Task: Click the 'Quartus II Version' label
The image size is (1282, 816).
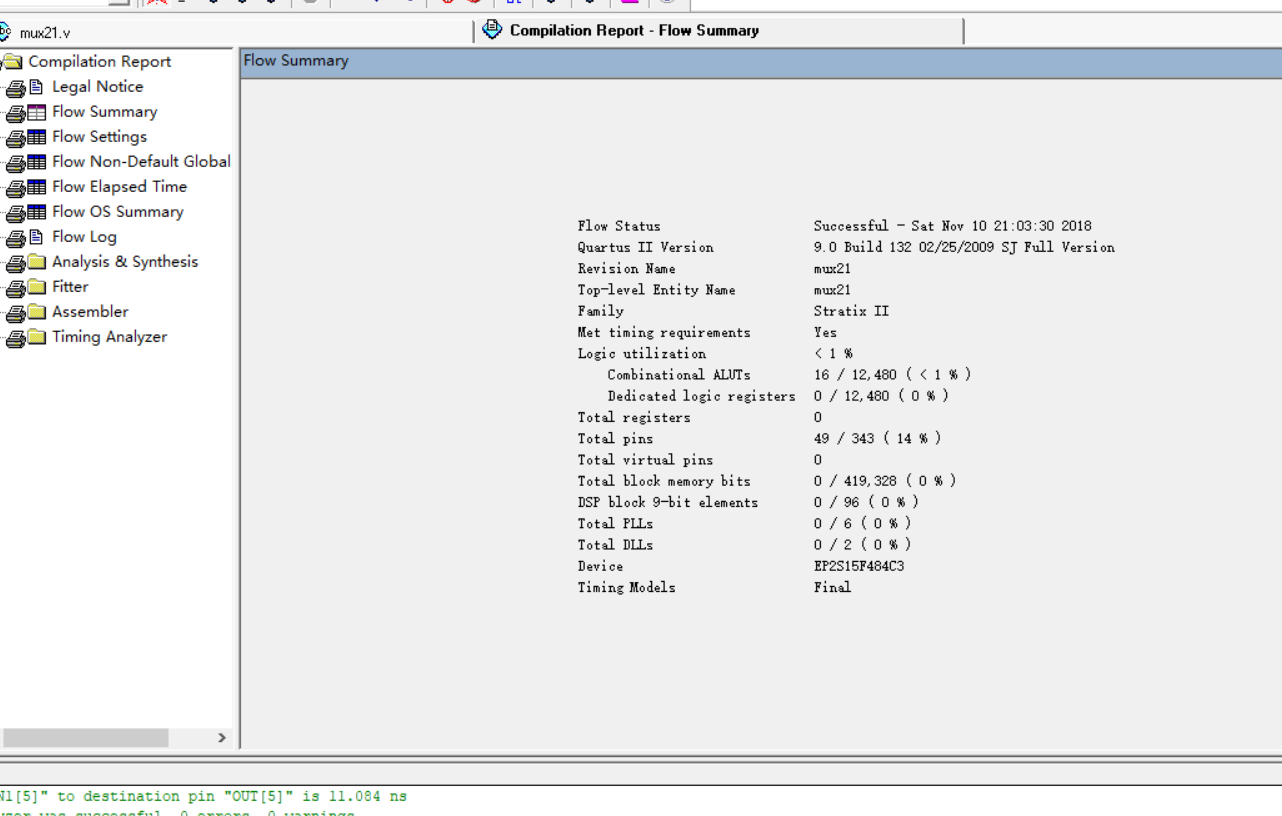Action: (645, 247)
